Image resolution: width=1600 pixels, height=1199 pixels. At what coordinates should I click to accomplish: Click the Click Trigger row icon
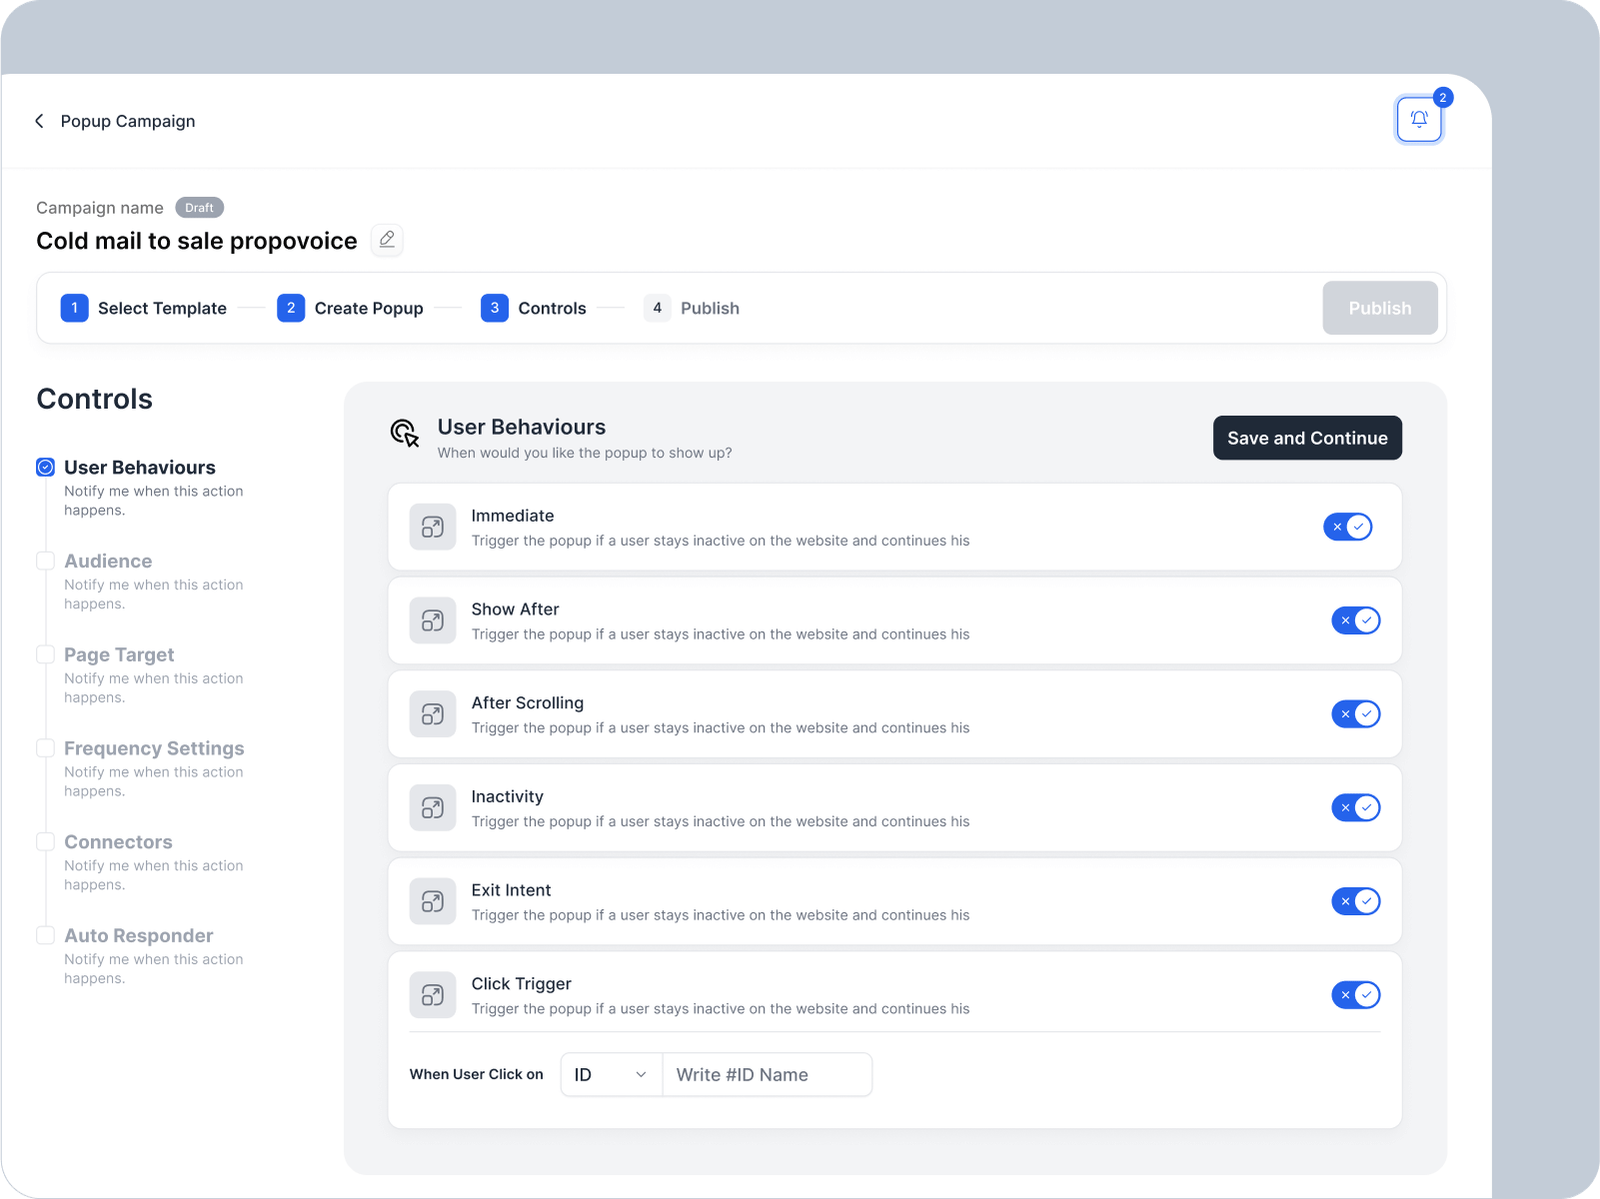[432, 995]
